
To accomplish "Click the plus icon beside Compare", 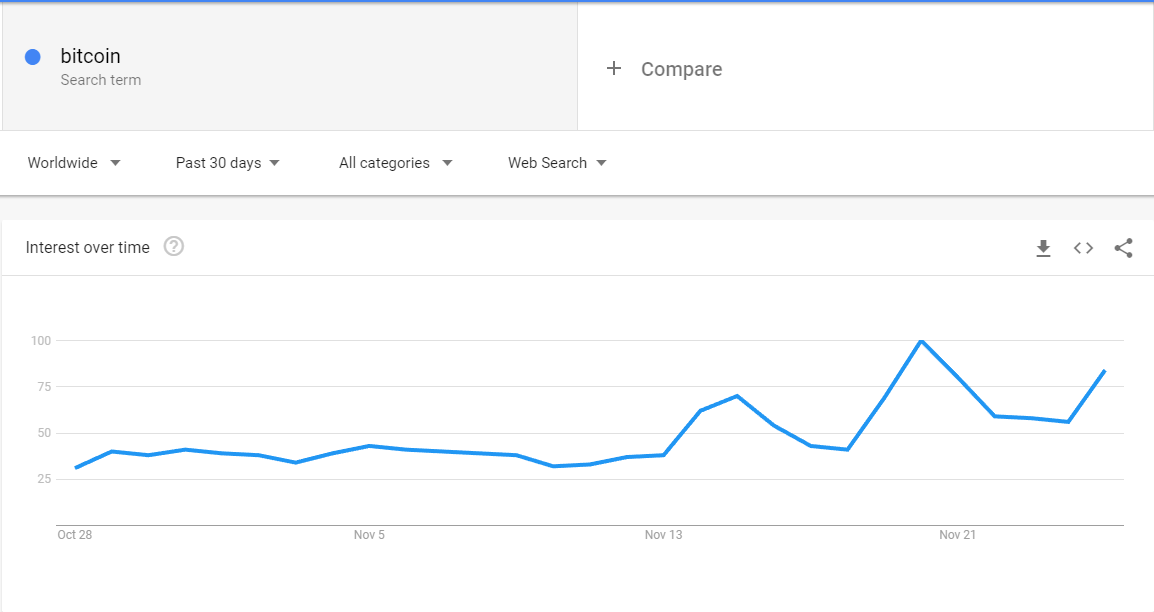I will [x=614, y=69].
